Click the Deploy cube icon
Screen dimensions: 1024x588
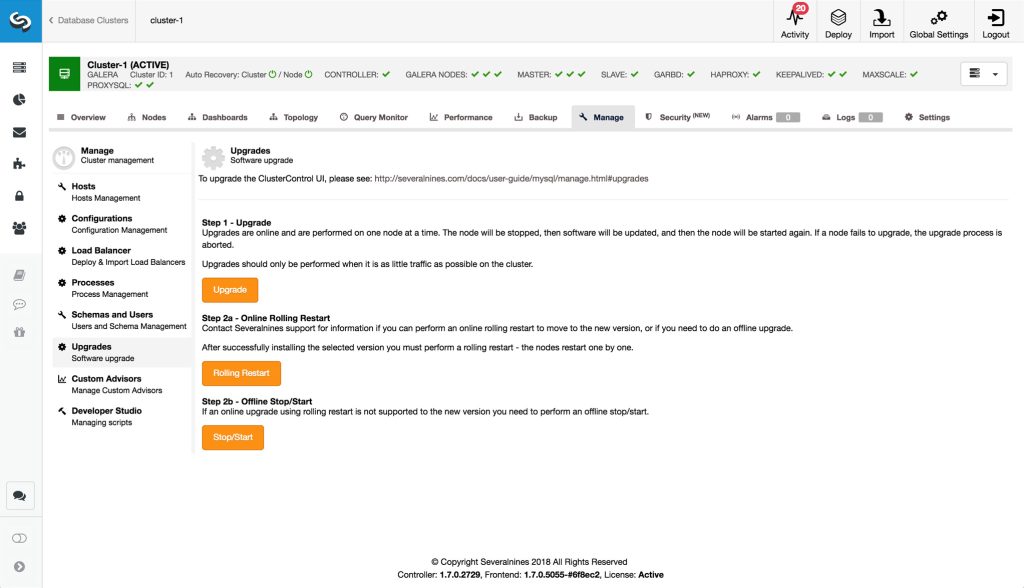click(x=838, y=19)
